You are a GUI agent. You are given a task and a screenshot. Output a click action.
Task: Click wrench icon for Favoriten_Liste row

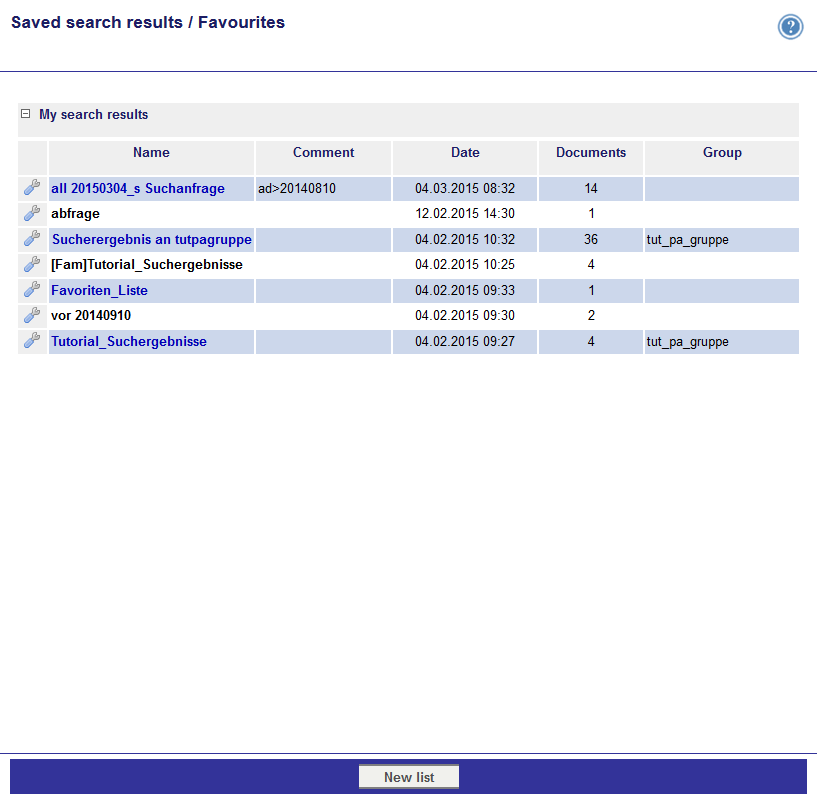coord(32,289)
